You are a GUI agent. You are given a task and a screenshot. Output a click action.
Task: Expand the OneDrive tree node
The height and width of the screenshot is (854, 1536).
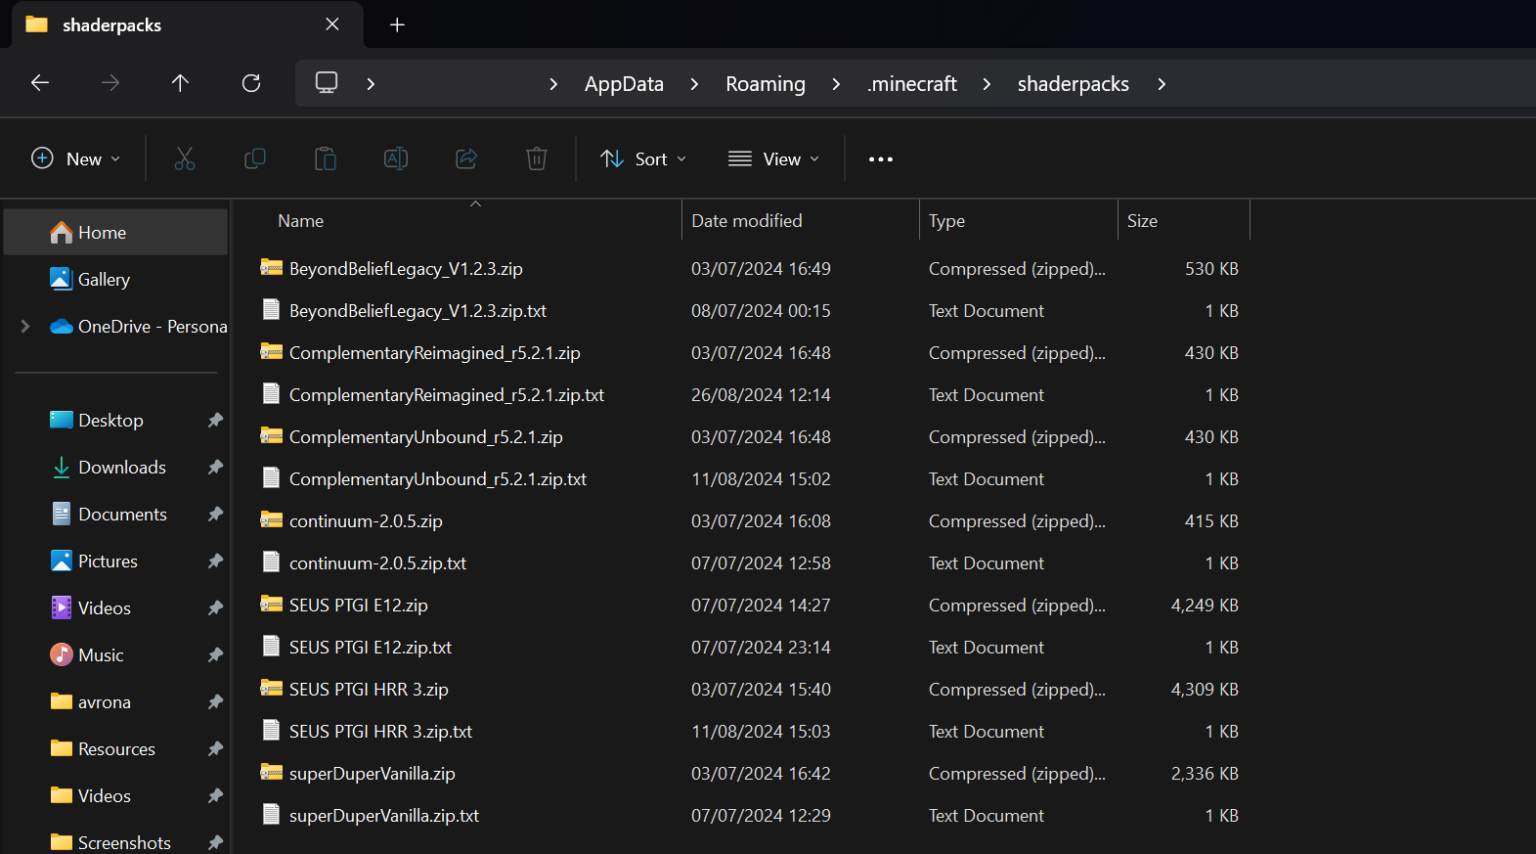tap(26, 326)
